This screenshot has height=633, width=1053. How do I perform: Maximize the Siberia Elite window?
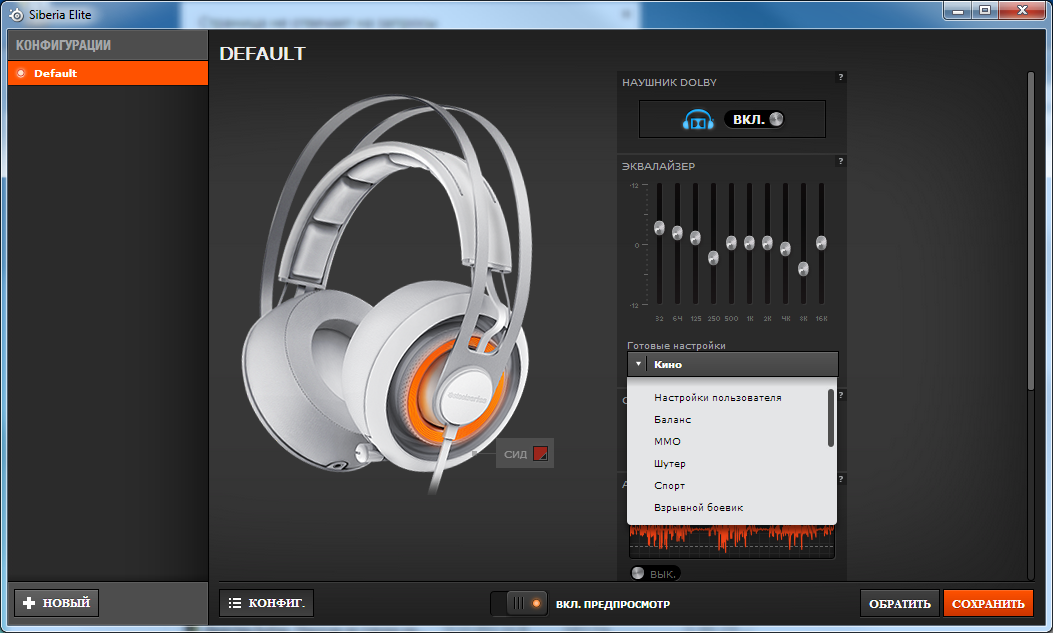(985, 11)
